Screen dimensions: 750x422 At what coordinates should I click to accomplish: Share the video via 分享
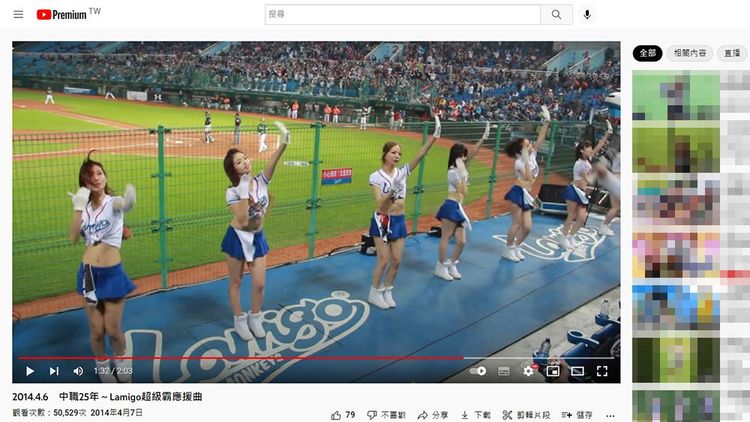[432, 415]
